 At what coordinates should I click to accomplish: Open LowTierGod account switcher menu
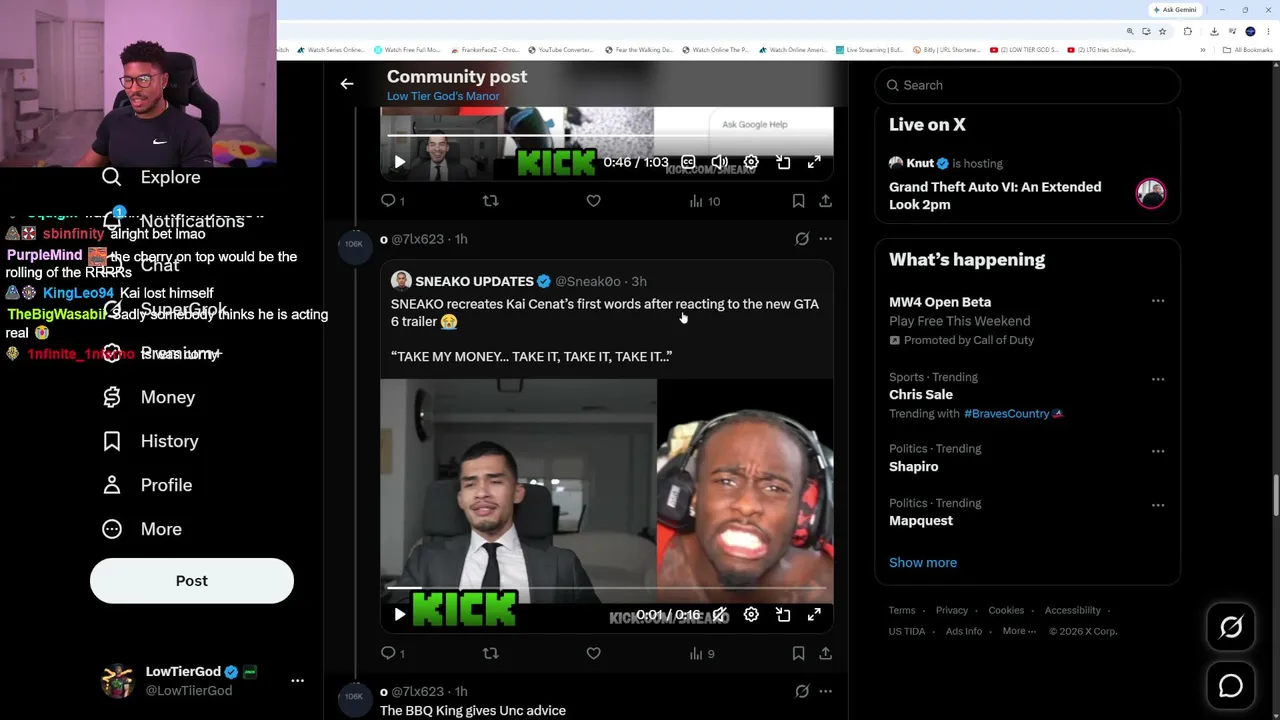tap(297, 680)
